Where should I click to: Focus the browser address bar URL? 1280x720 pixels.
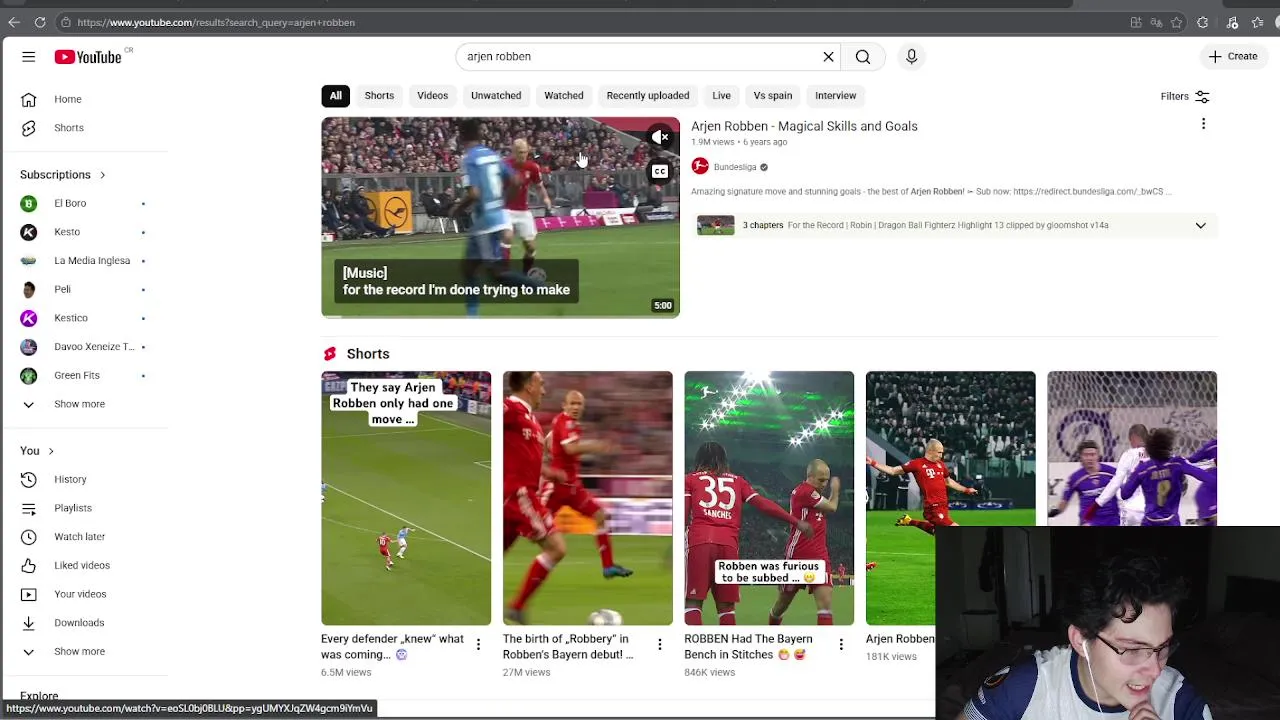(216, 22)
